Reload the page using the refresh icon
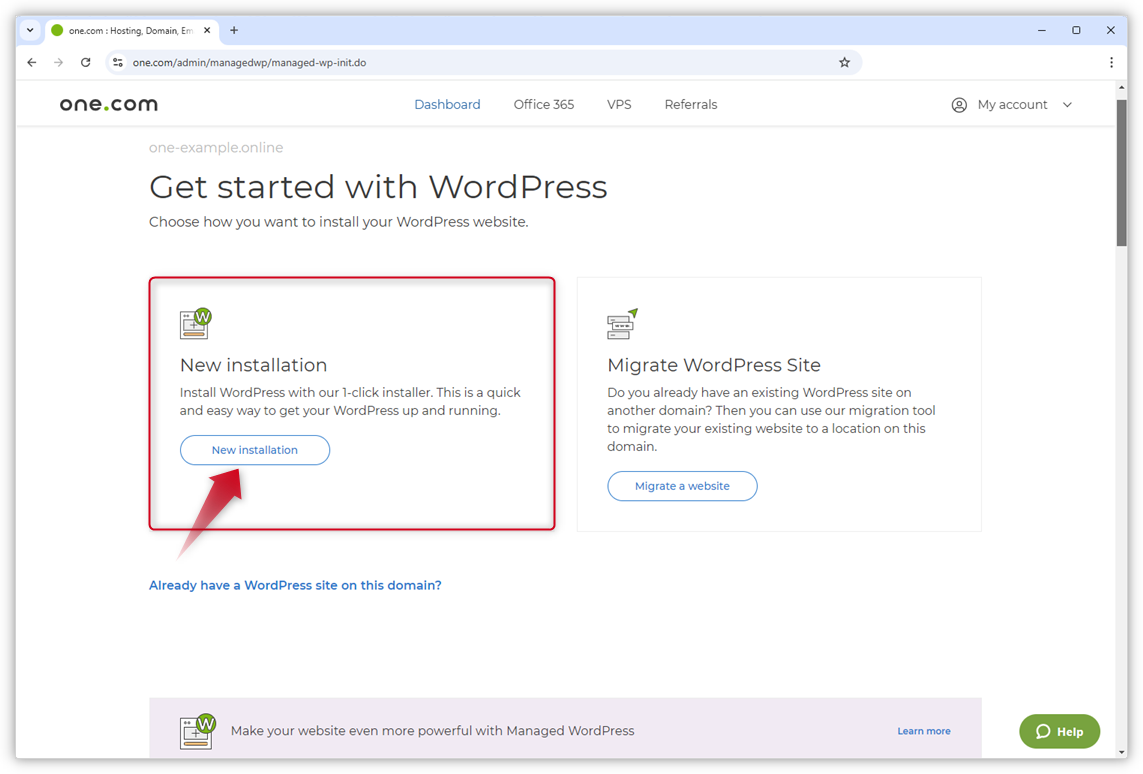The width and height of the screenshot is (1143, 774). click(x=85, y=62)
